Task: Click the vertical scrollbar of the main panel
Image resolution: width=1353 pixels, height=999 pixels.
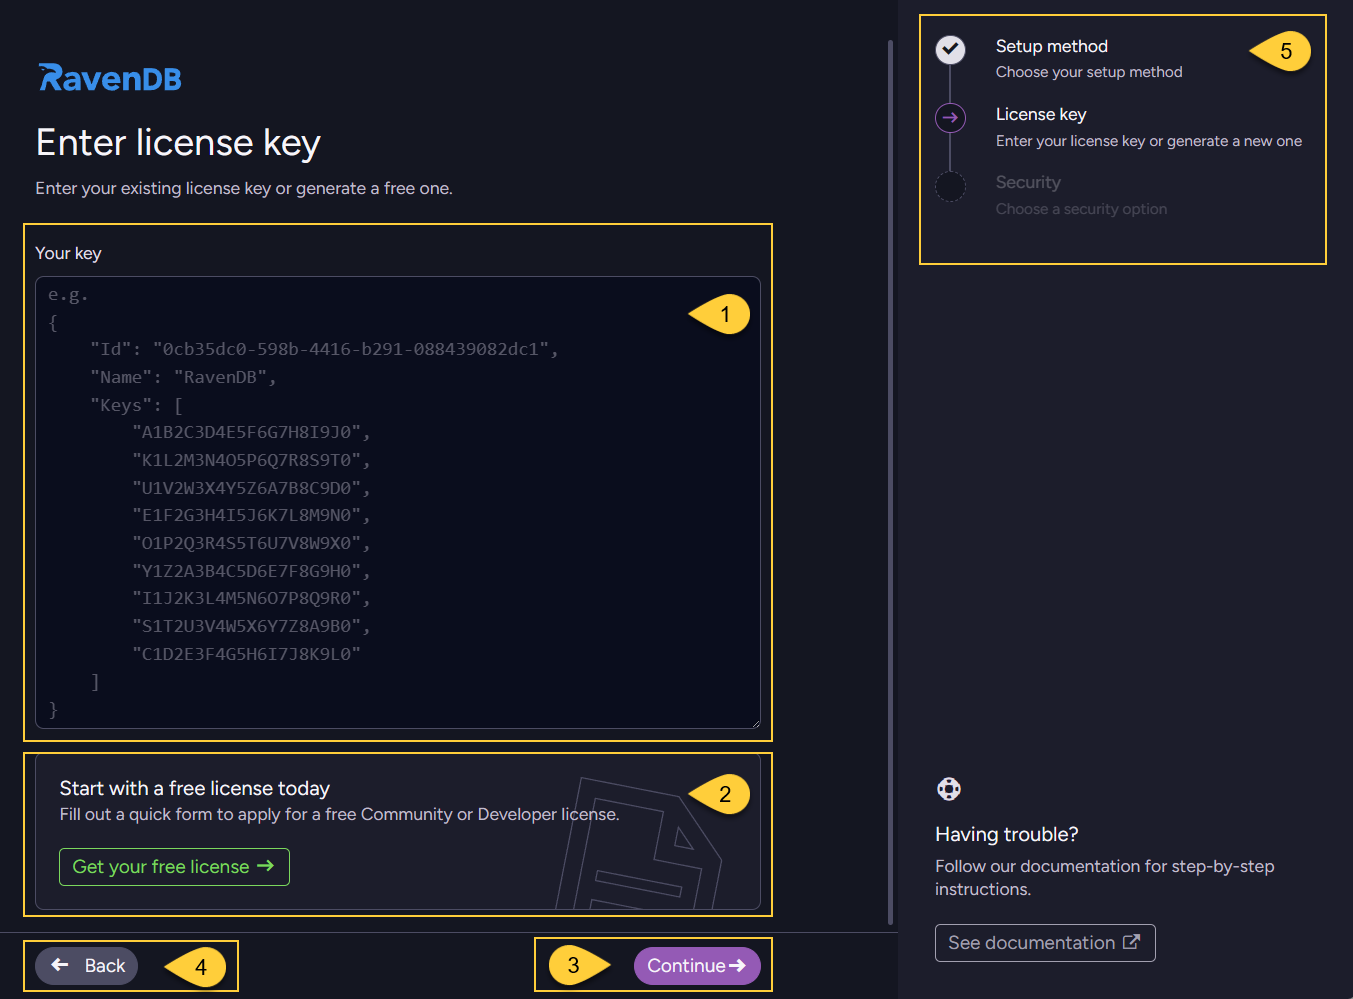Action: pyautogui.click(x=890, y=480)
